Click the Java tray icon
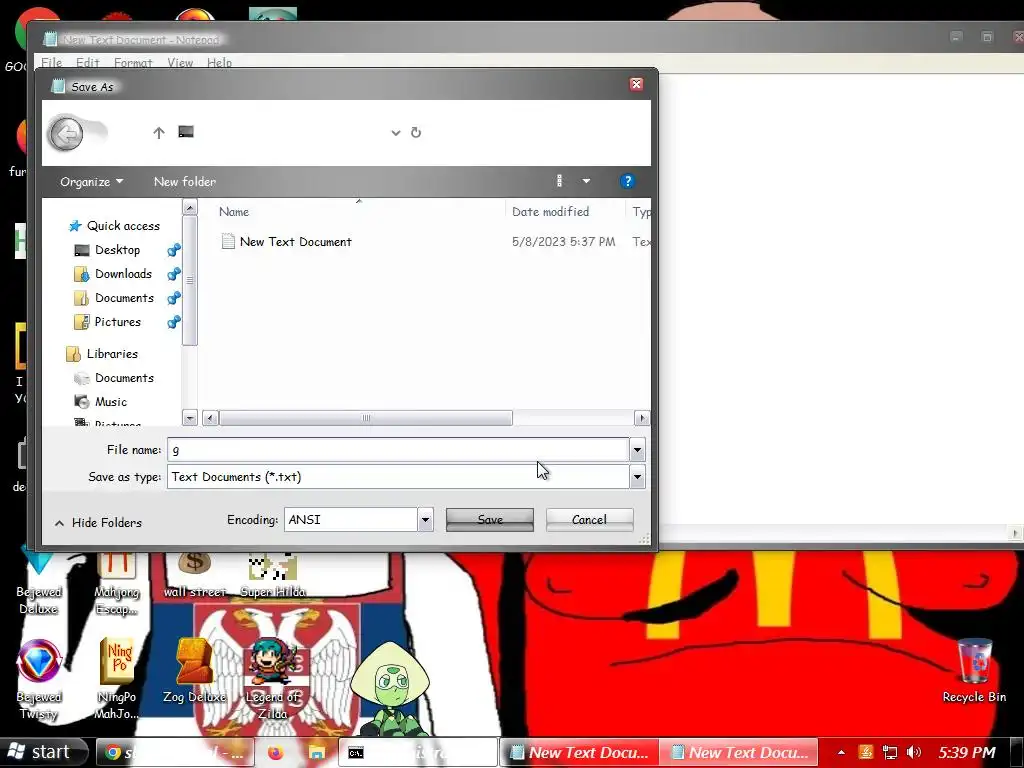This screenshot has width=1024, height=768. tap(865, 752)
